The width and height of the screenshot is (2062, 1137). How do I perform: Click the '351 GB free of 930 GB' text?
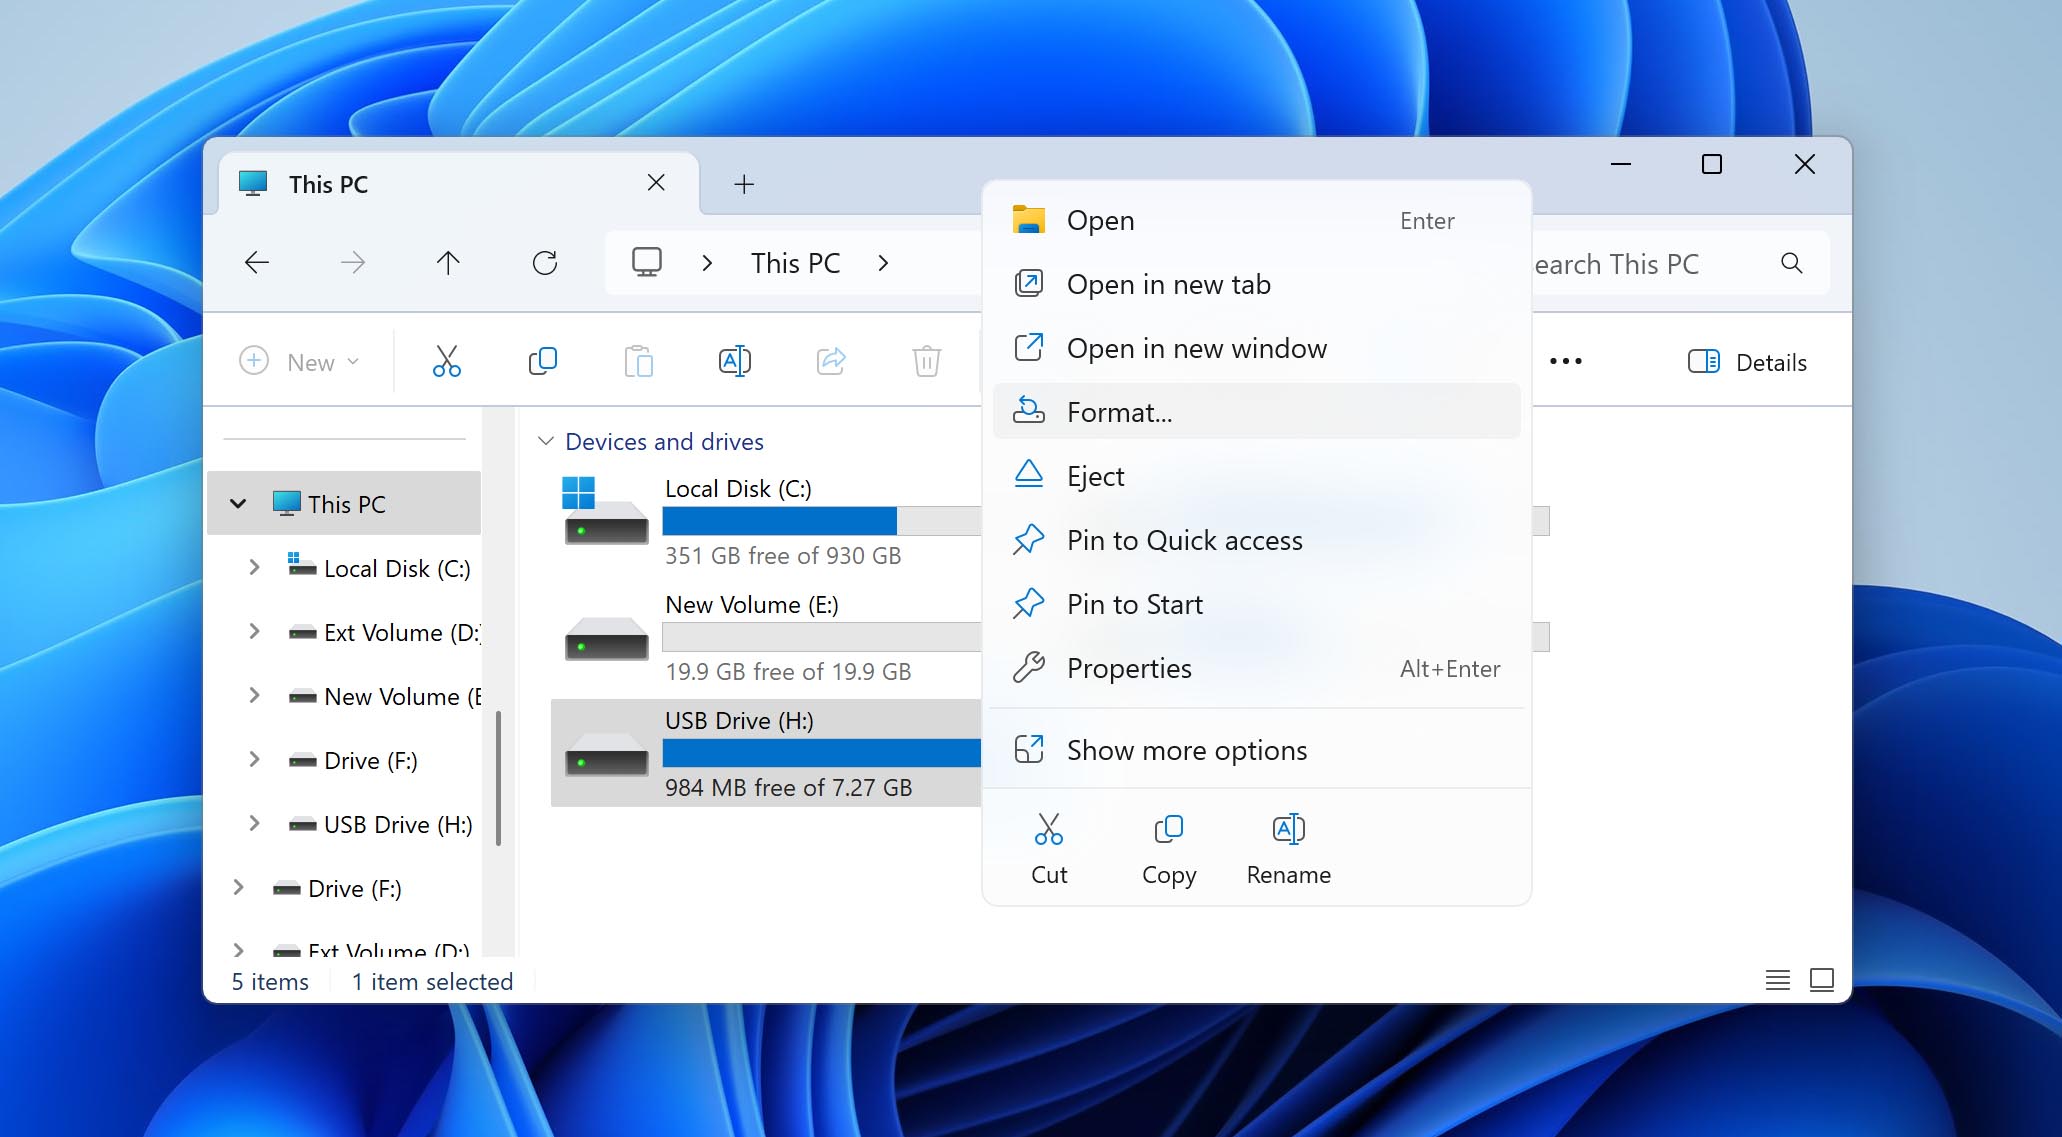pos(783,556)
